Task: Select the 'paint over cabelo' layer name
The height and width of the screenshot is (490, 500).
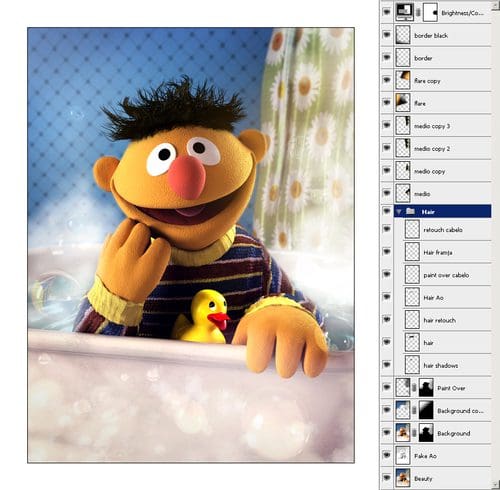Action: (446, 275)
